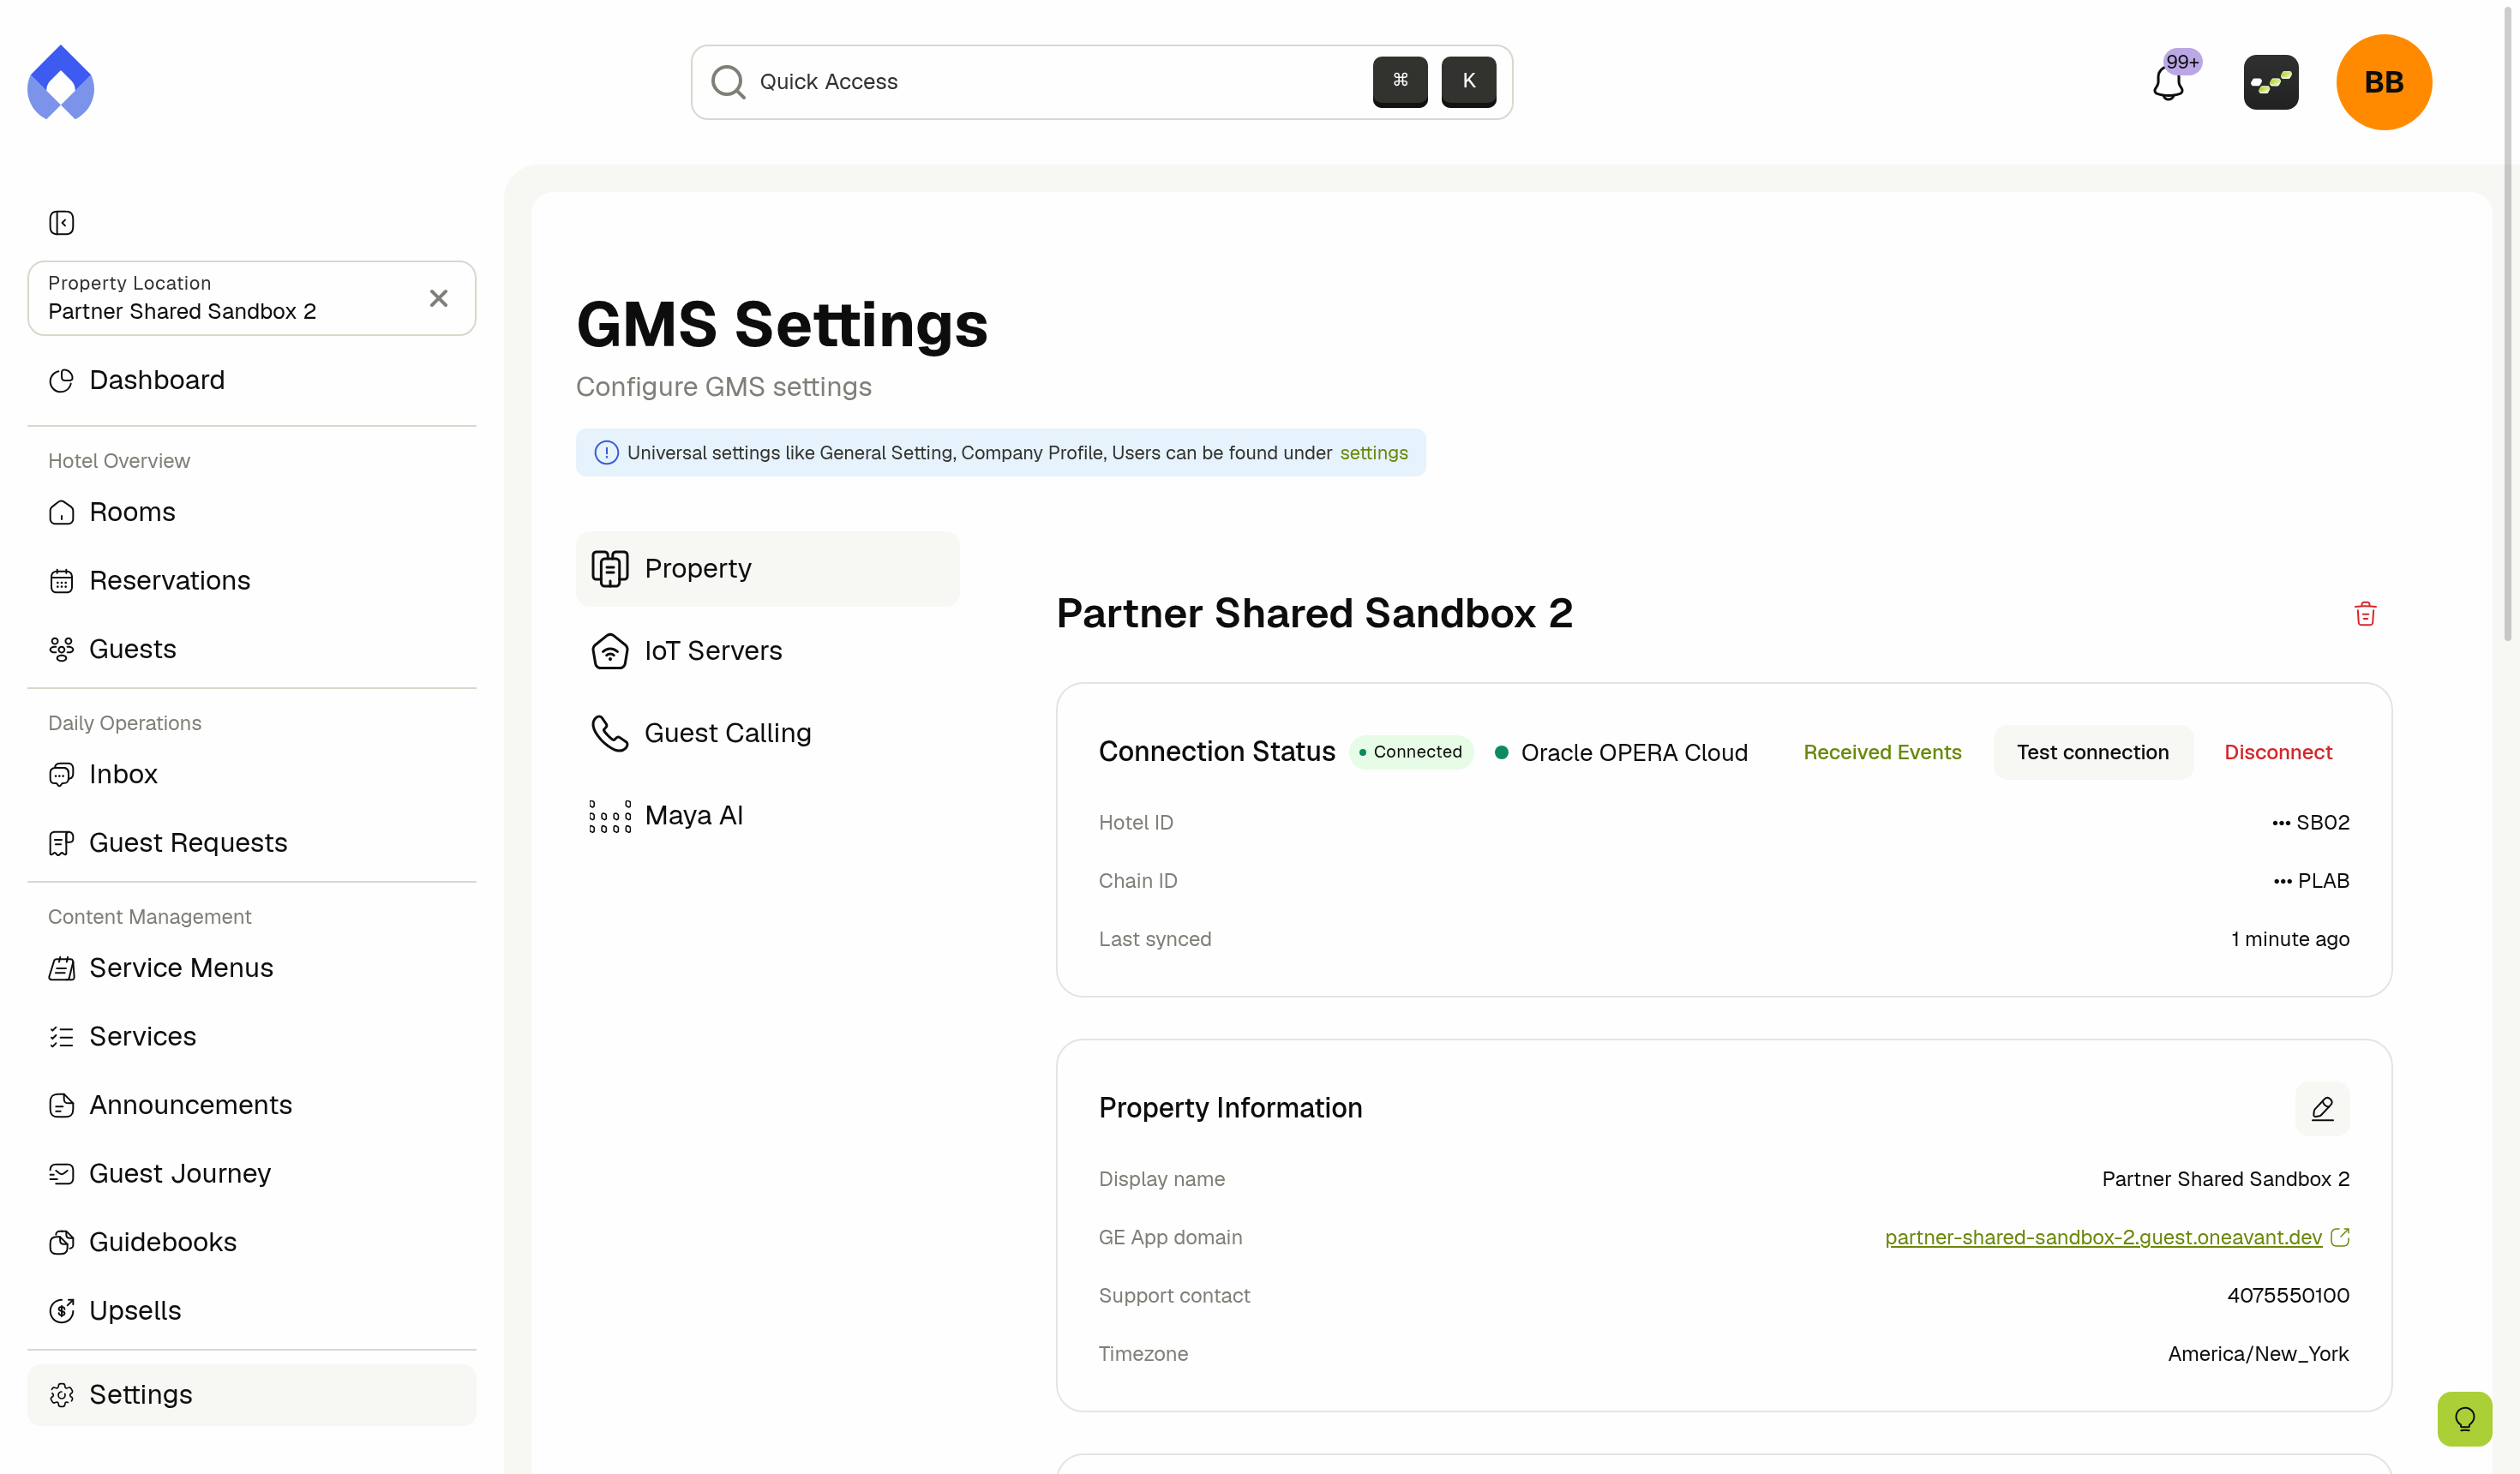Click the Command key shortcut badge

coord(1400,81)
